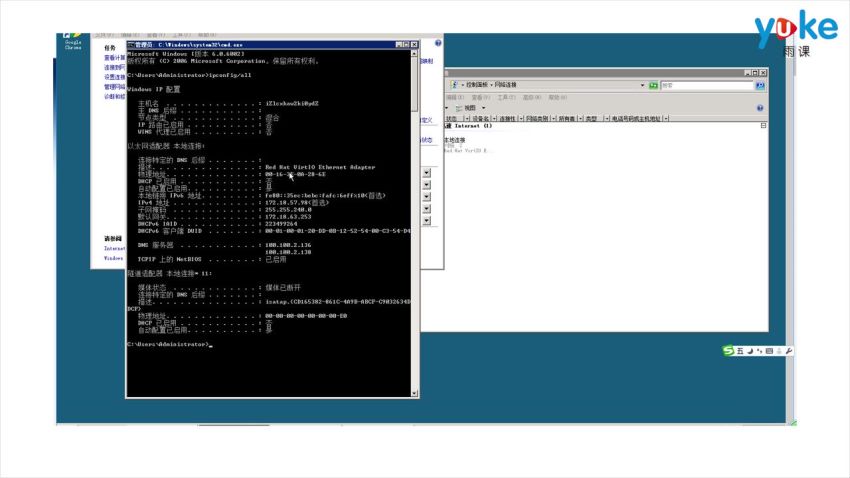Screen dimensions: 850x478
Task: Click the Internet (1) group header
Action: point(470,126)
